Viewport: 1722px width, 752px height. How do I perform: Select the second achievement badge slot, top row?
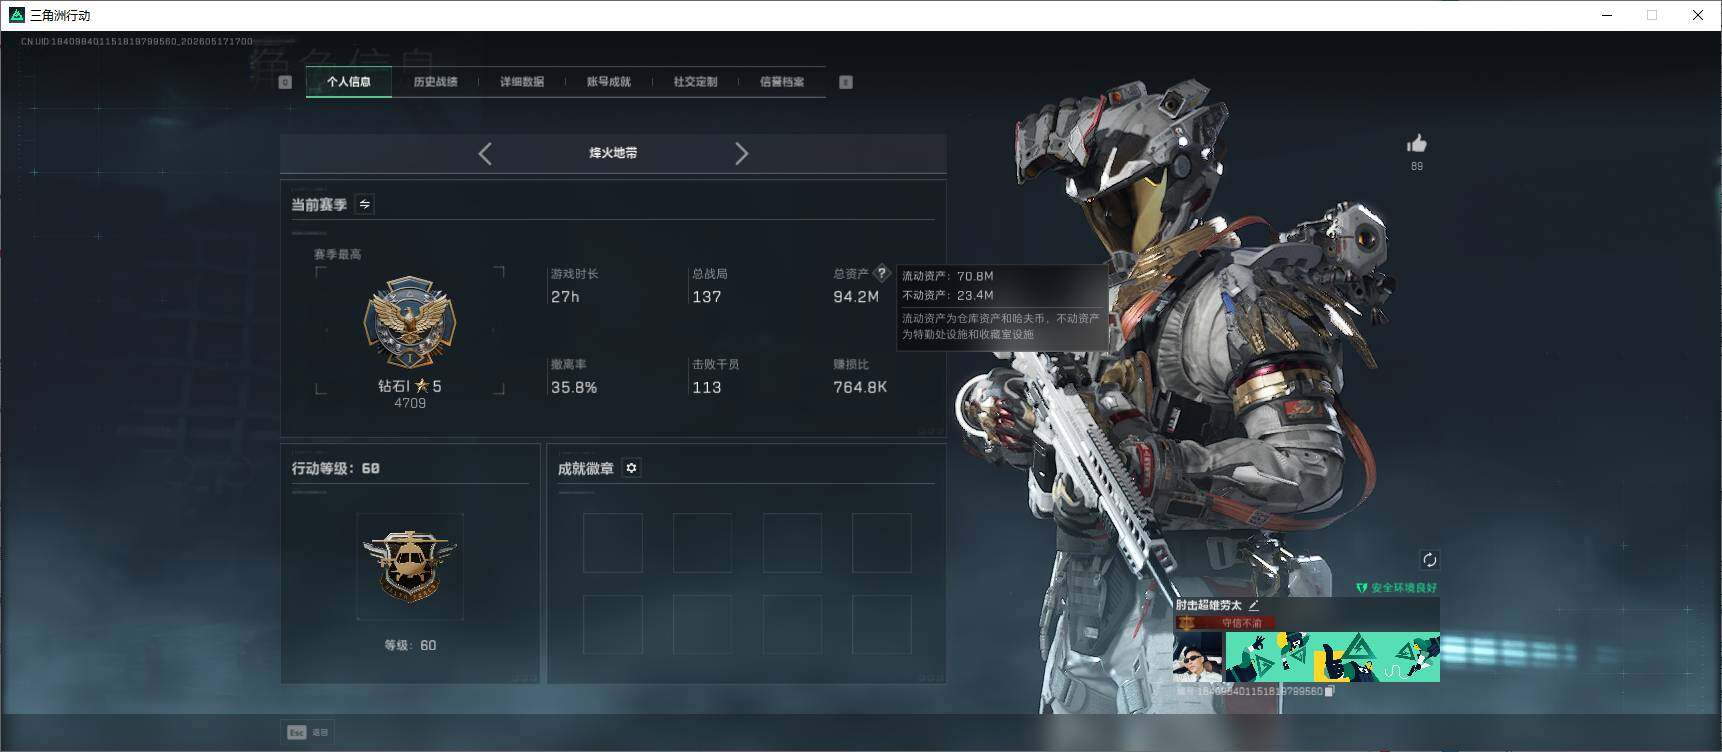click(703, 543)
